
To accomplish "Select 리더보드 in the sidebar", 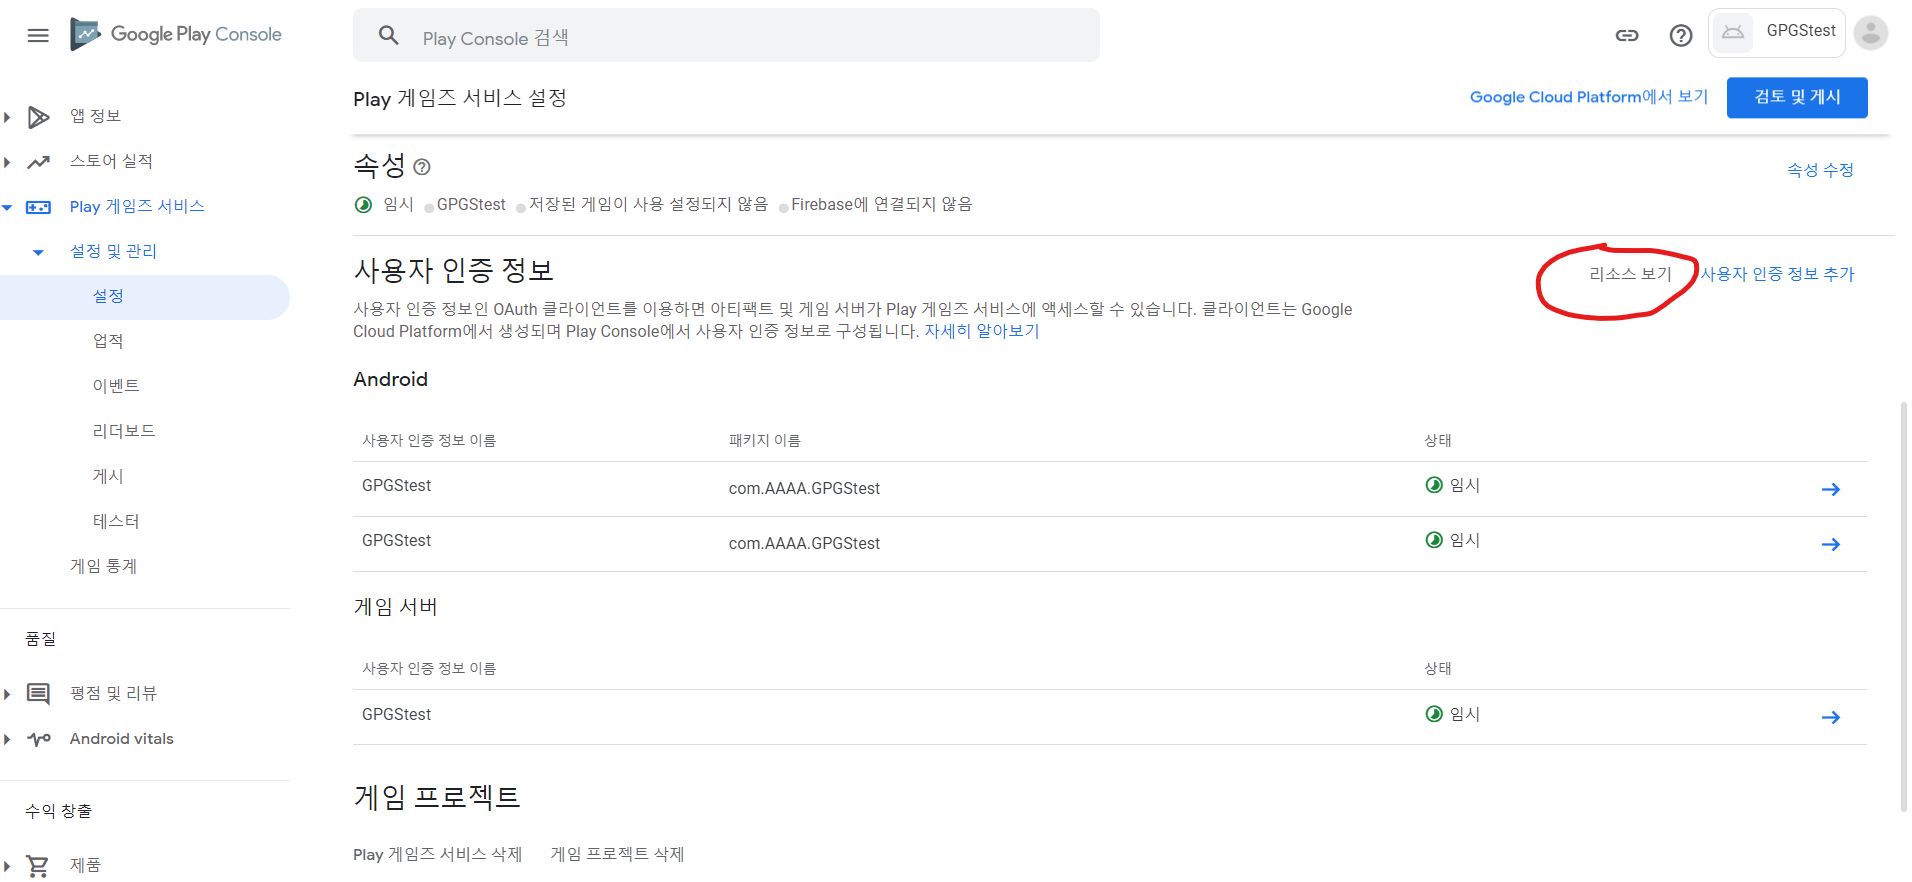I will click(x=124, y=431).
